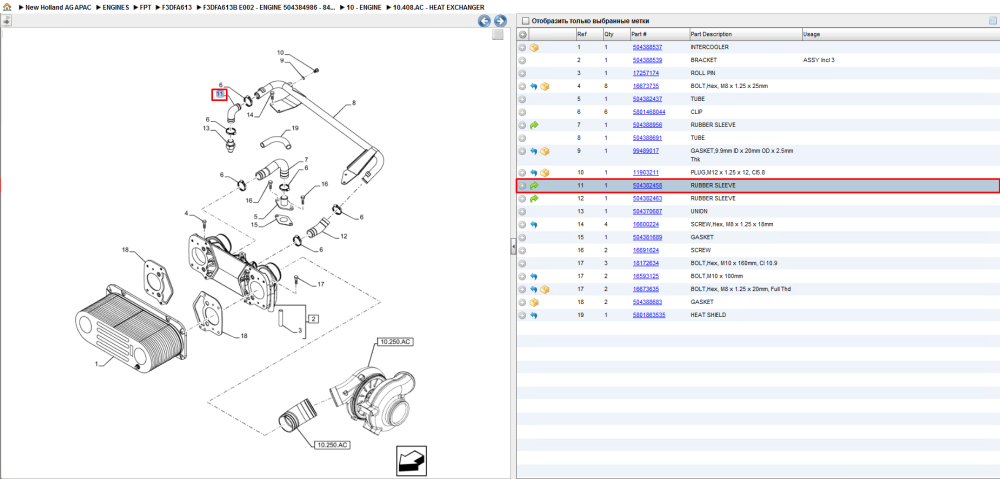Screen dimensions: 1000x479
Task: Open CLIP part number link
Action: coord(649,112)
